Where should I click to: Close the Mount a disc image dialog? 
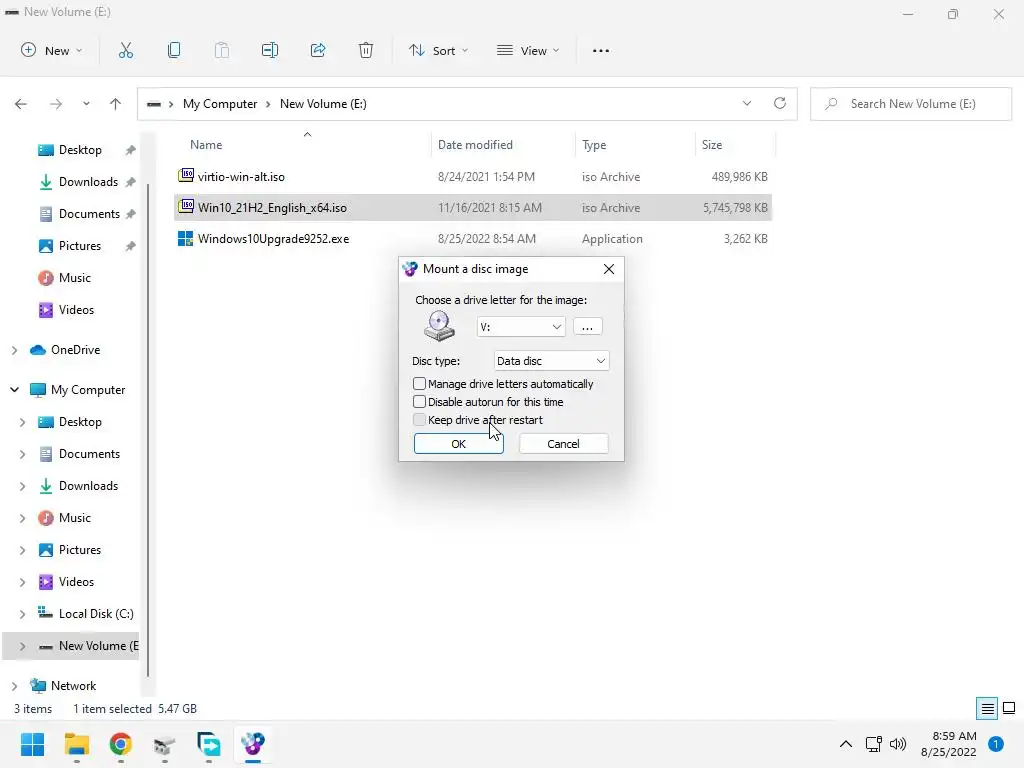pos(609,269)
